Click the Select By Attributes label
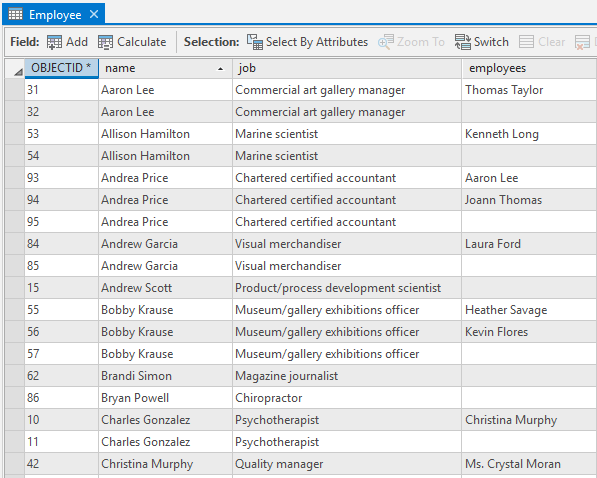 click(x=317, y=42)
